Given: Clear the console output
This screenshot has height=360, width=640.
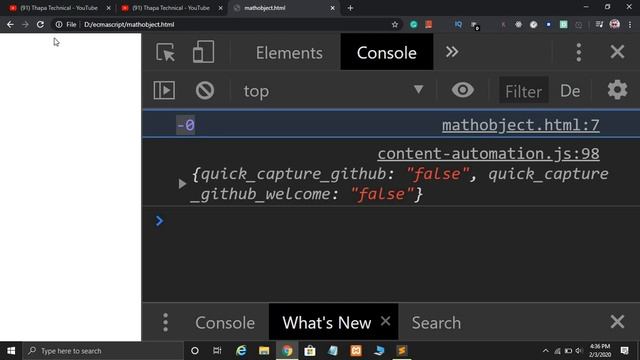Looking at the screenshot, I should 204,90.
